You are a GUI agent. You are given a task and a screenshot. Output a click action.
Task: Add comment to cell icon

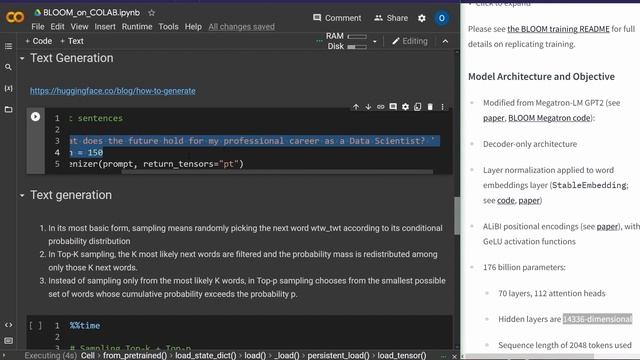[x=393, y=107]
